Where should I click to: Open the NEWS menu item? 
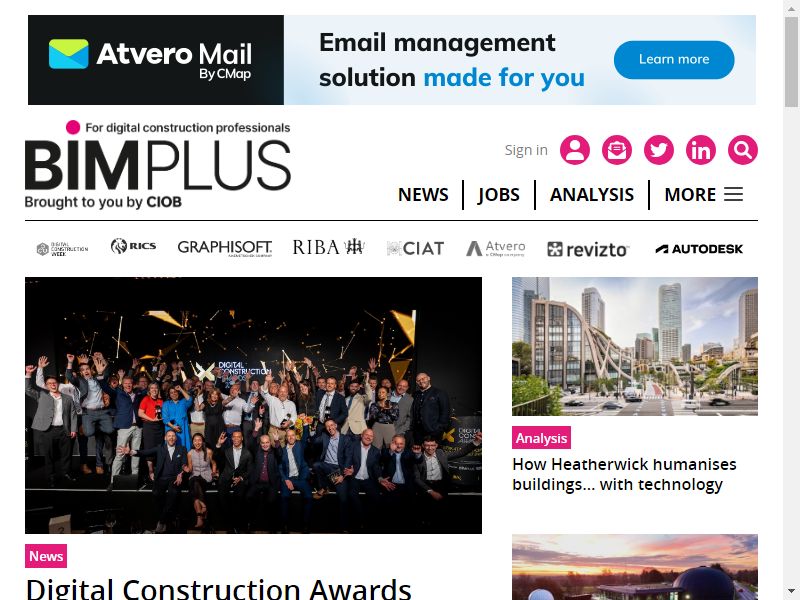(x=423, y=194)
